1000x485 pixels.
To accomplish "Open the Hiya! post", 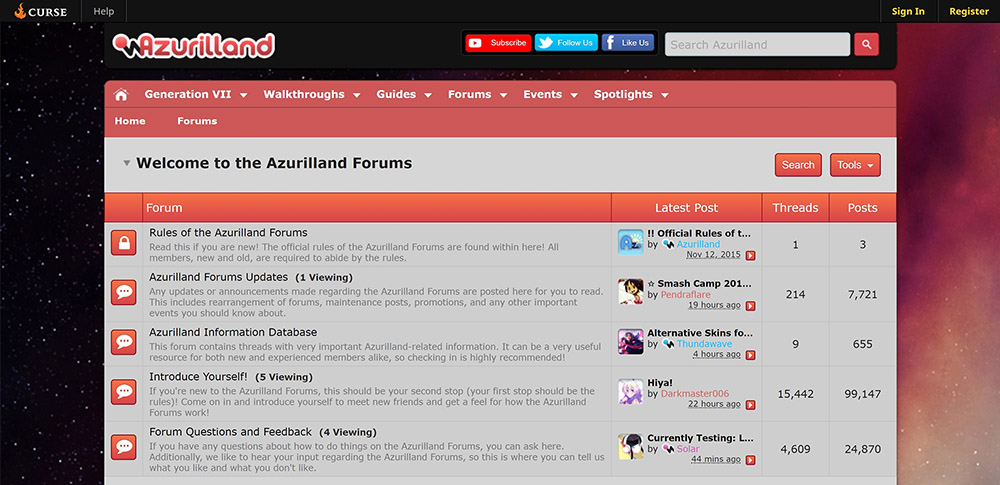I will pos(659,383).
